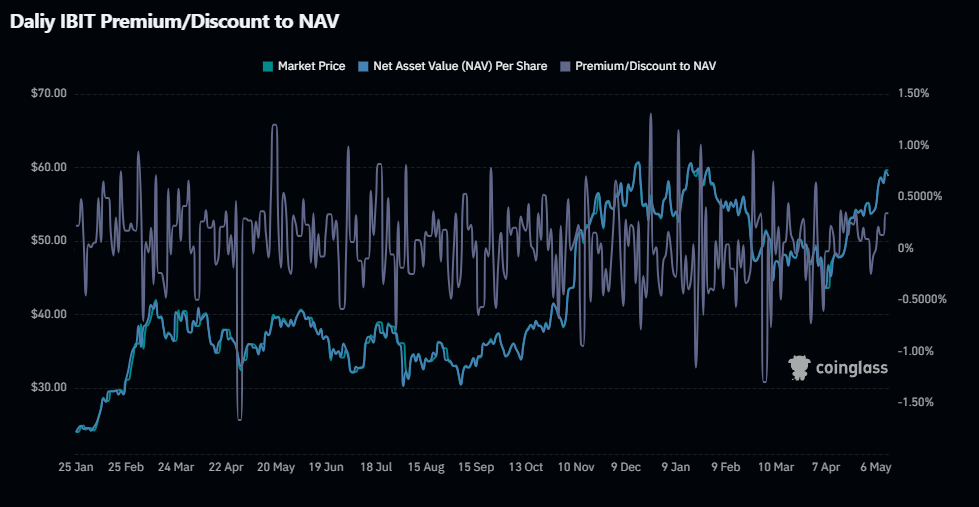
Task: Click the 7 Apr date label
Action: pos(827,467)
